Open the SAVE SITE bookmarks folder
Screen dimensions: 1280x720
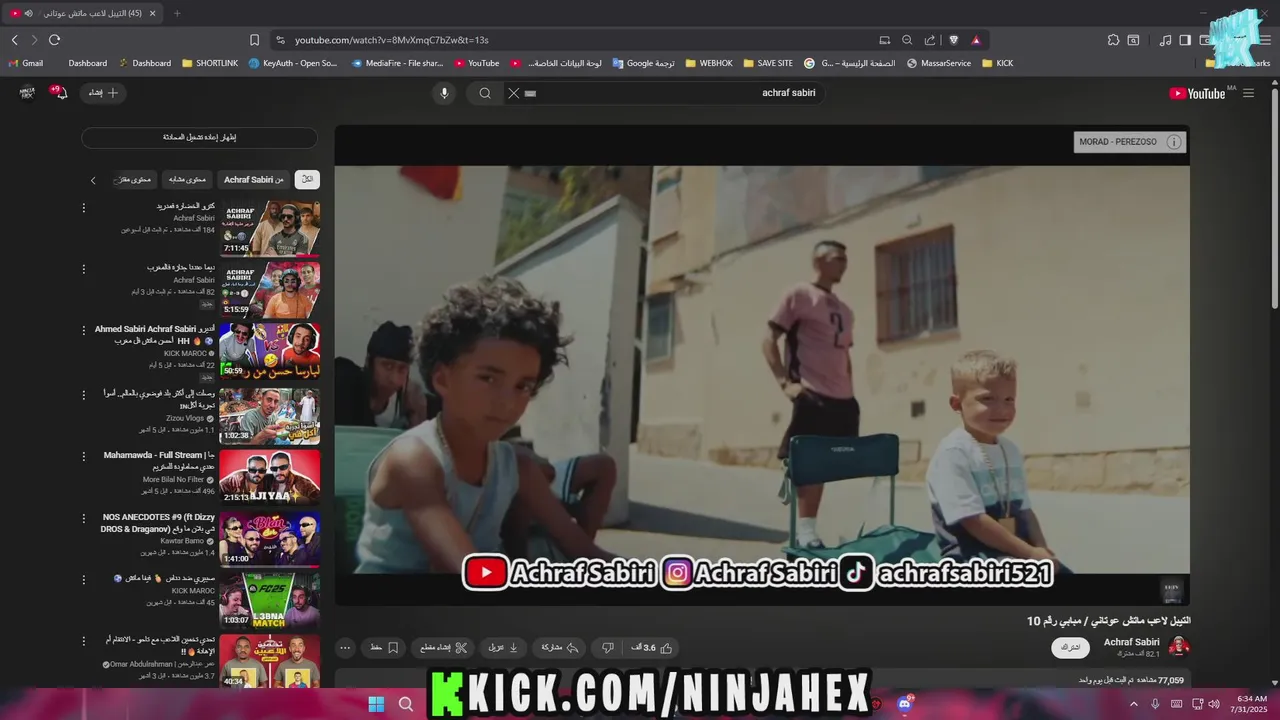768,63
